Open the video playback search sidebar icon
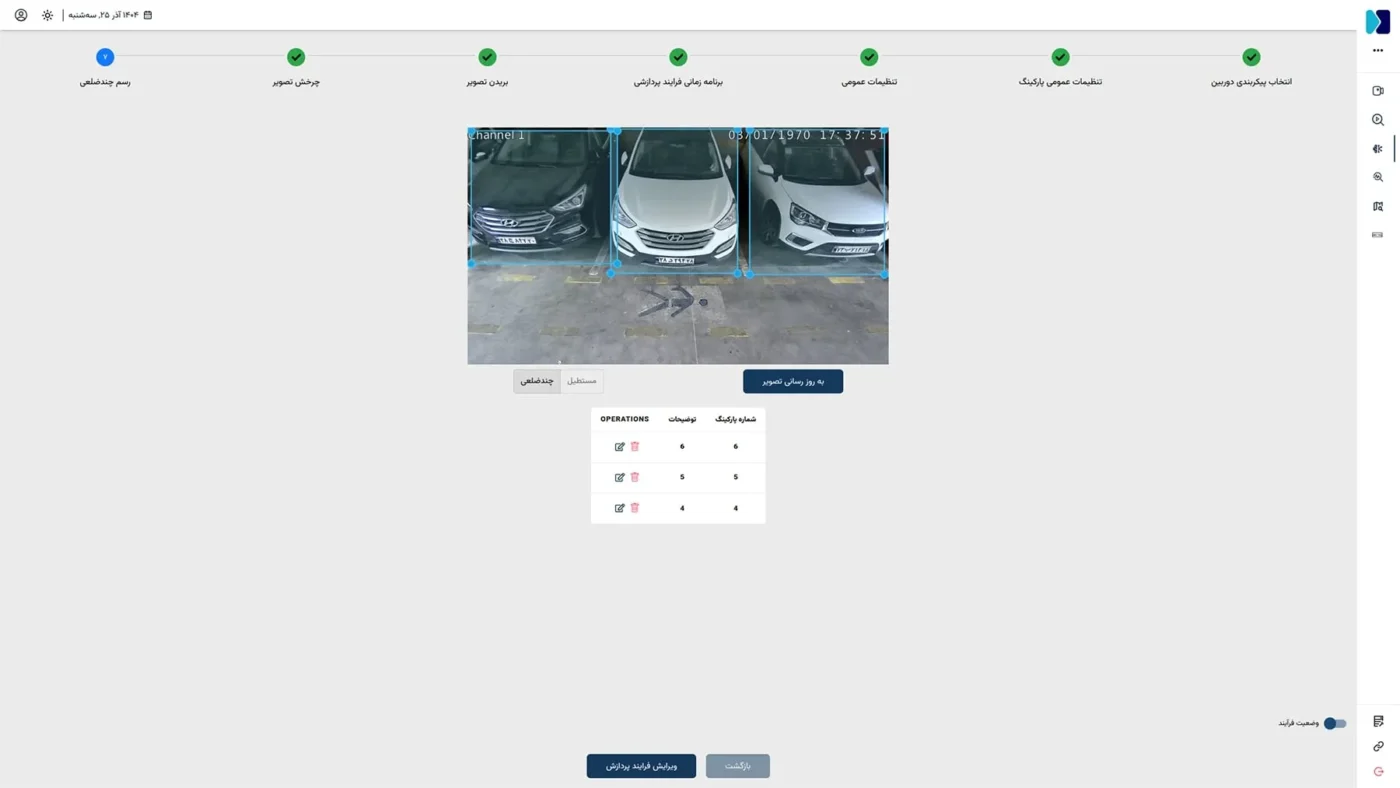Screen dimensions: 1400x788 pyautogui.click(x=1377, y=120)
